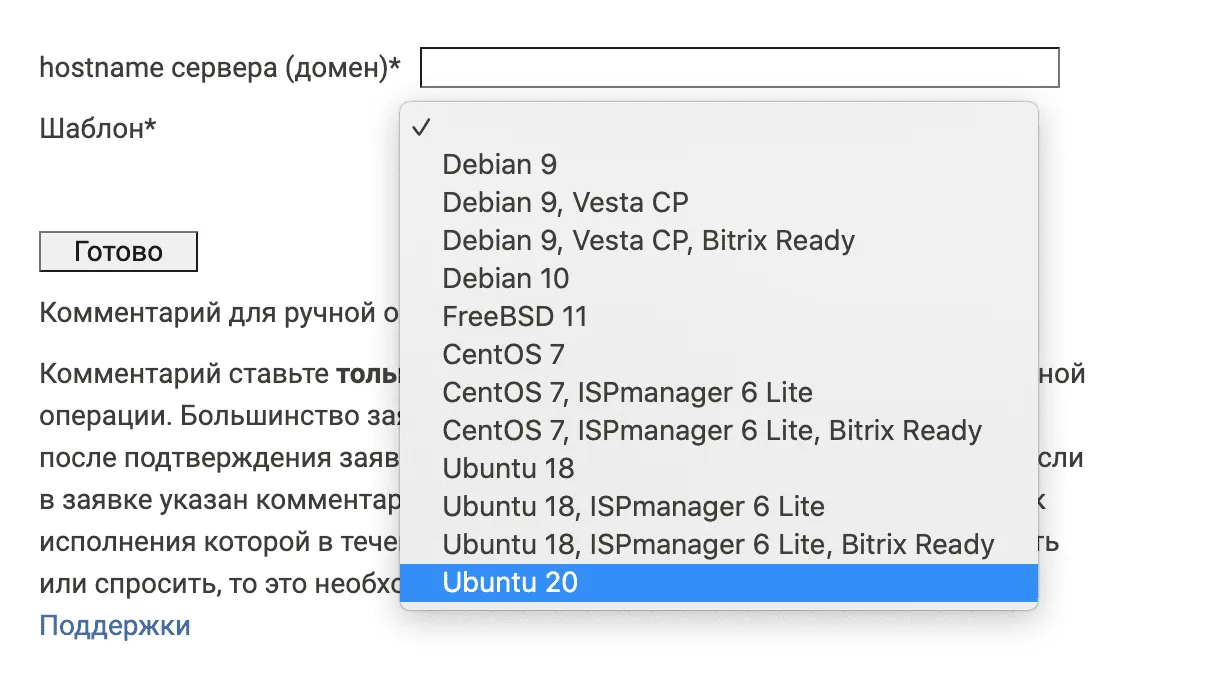Choose Ubuntu 18, ISPmanager 6 Lite, Bitrix Ready
This screenshot has width=1220, height=676.
718,544
